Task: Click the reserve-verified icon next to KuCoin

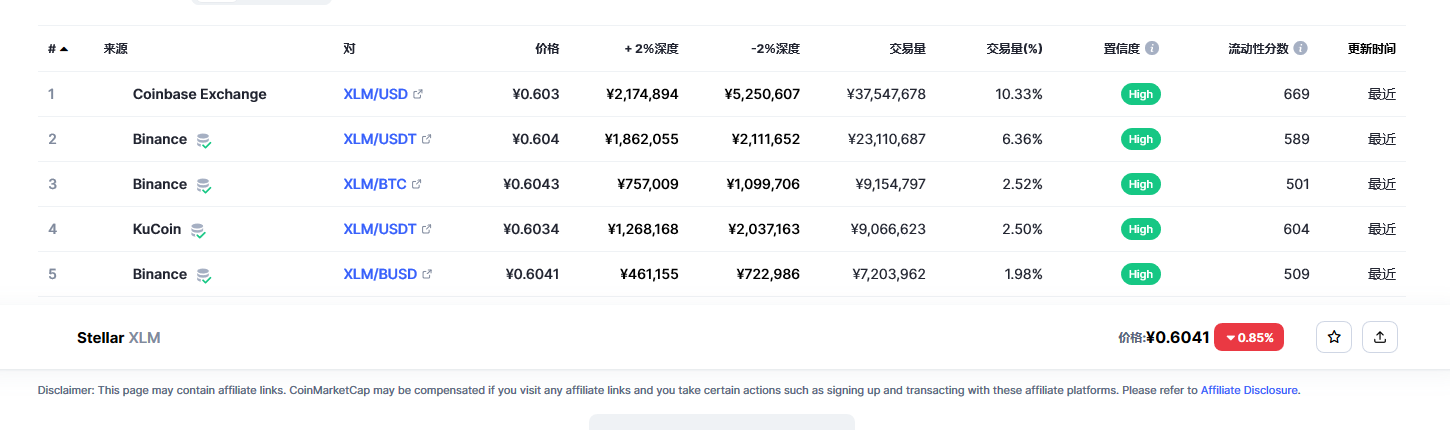Action: click(x=198, y=230)
